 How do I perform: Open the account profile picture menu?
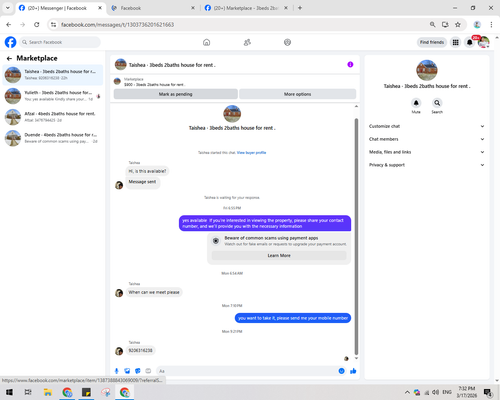click(x=484, y=42)
